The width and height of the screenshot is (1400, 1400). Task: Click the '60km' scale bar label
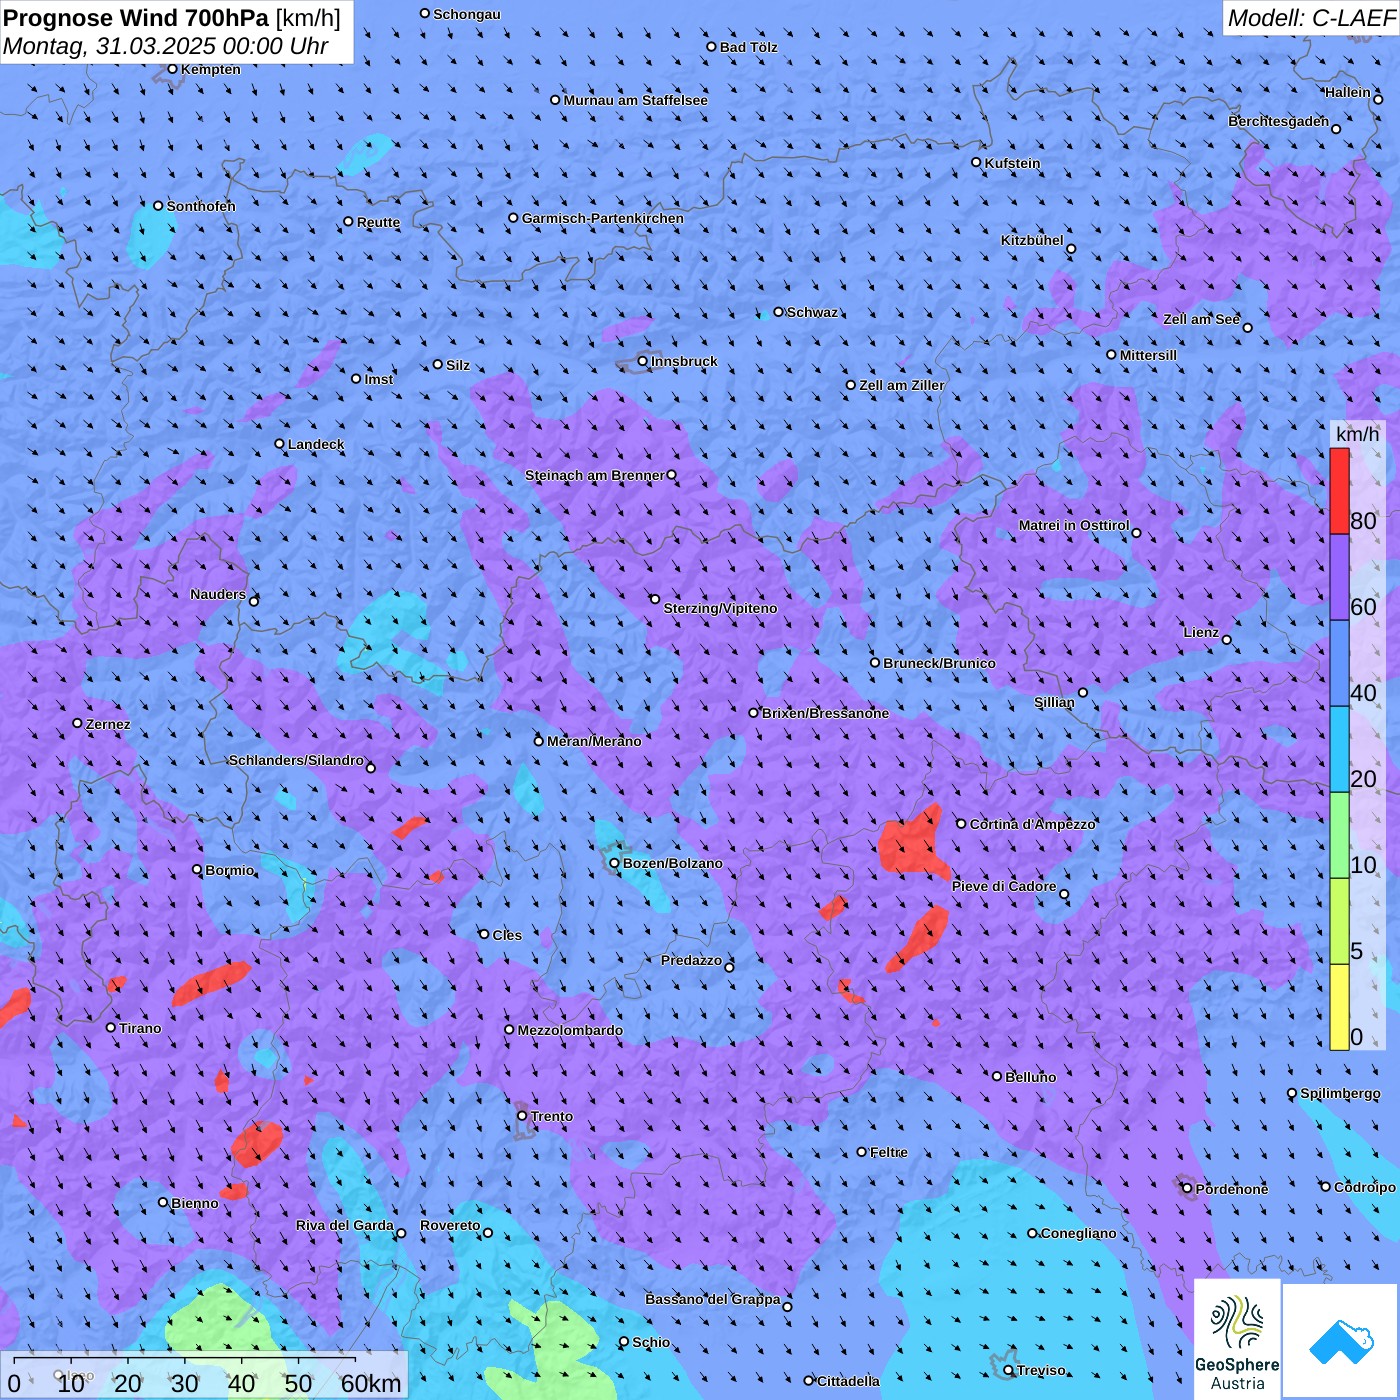click(371, 1383)
